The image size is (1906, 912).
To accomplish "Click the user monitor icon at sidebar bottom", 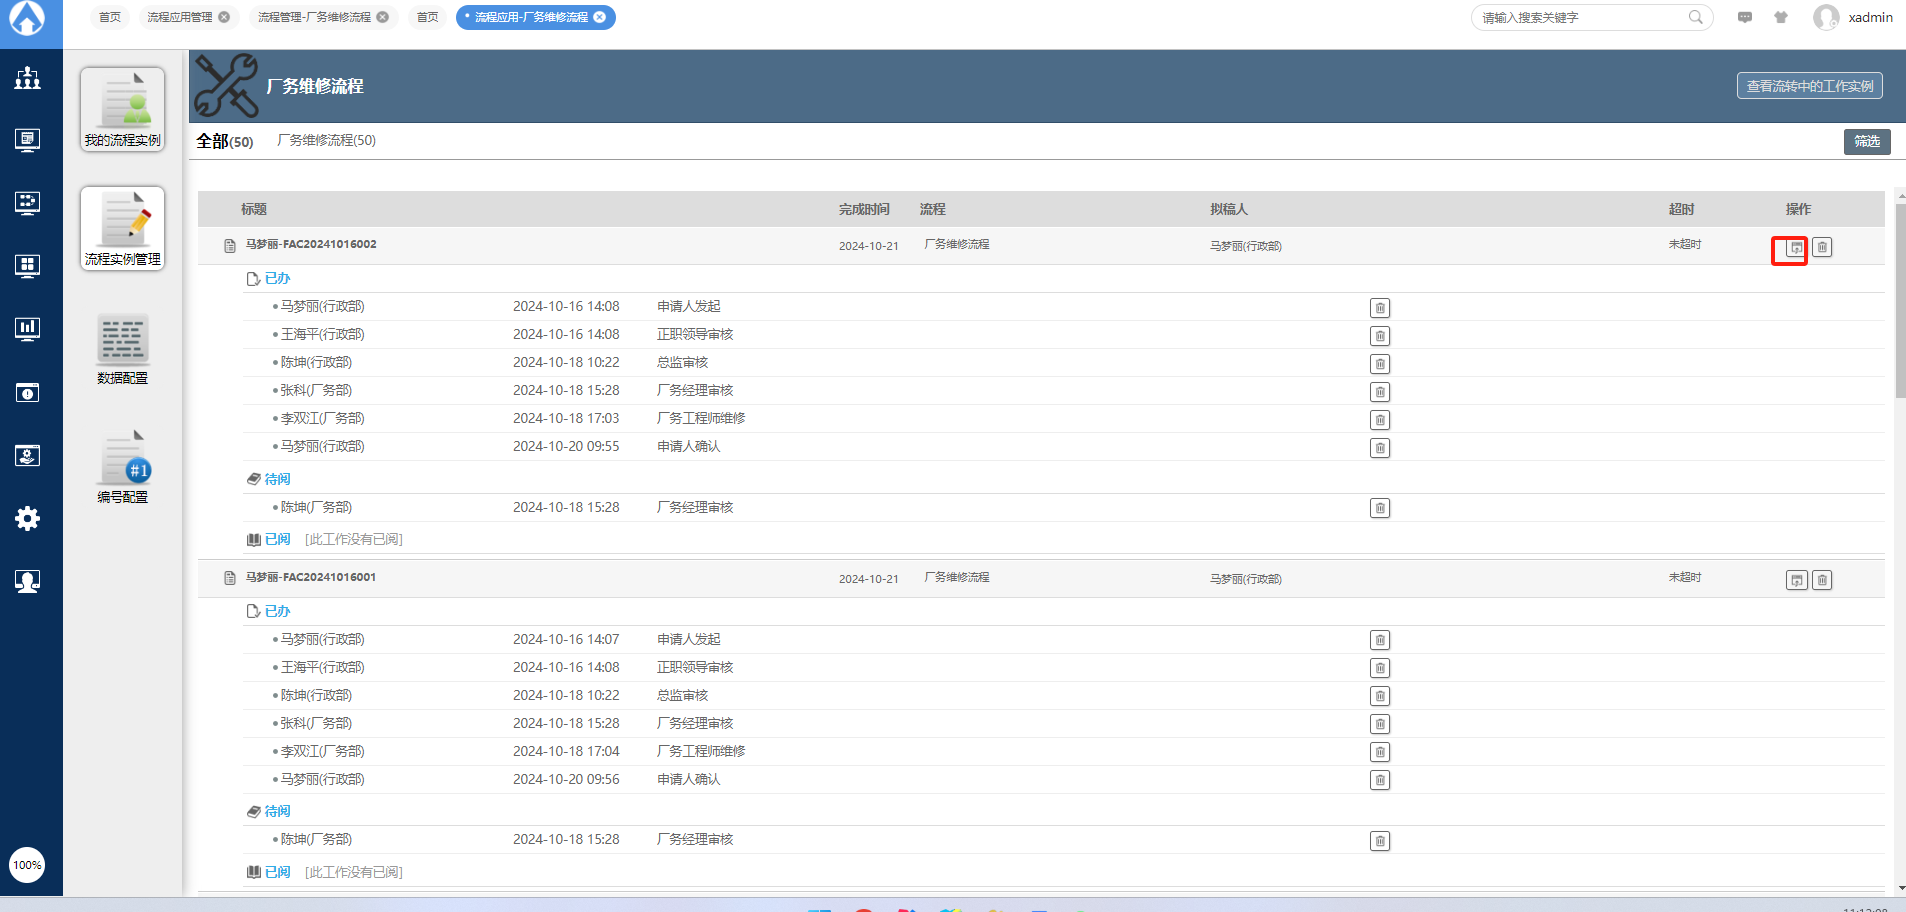I will [x=28, y=581].
